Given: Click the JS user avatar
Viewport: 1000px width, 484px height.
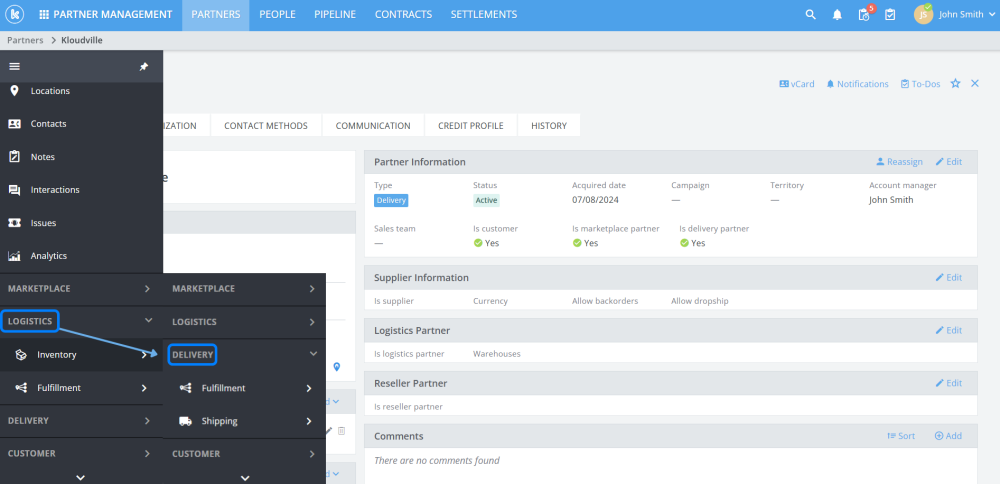Looking at the screenshot, I should (923, 15).
